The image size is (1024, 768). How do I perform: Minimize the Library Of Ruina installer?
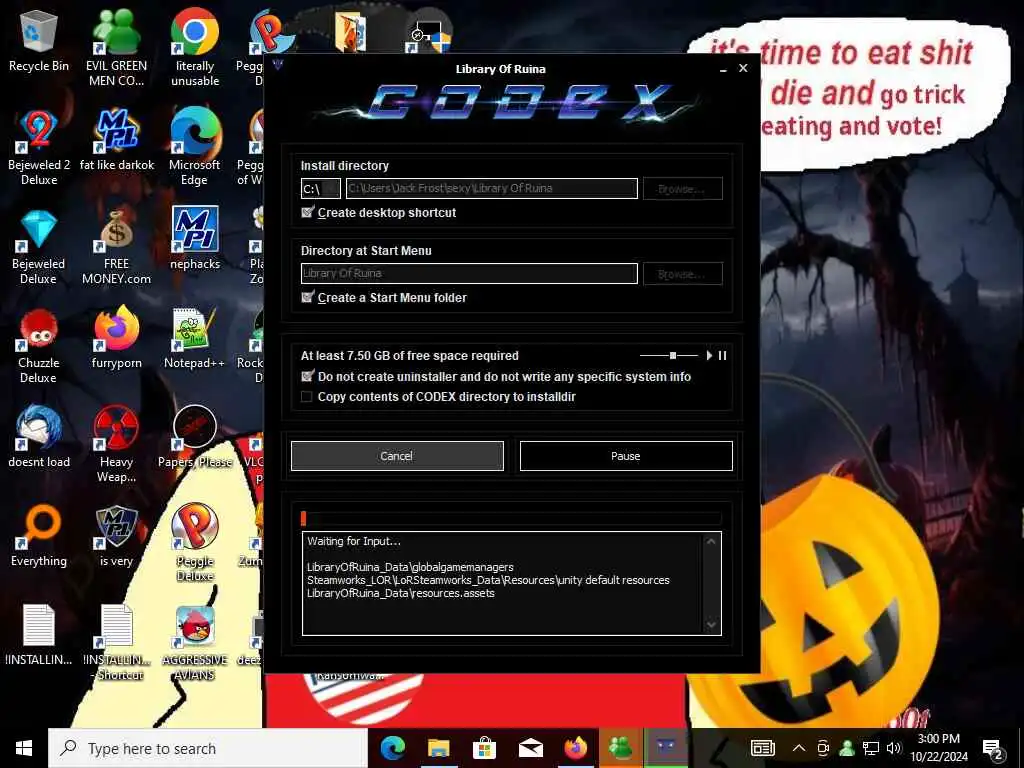click(x=723, y=69)
